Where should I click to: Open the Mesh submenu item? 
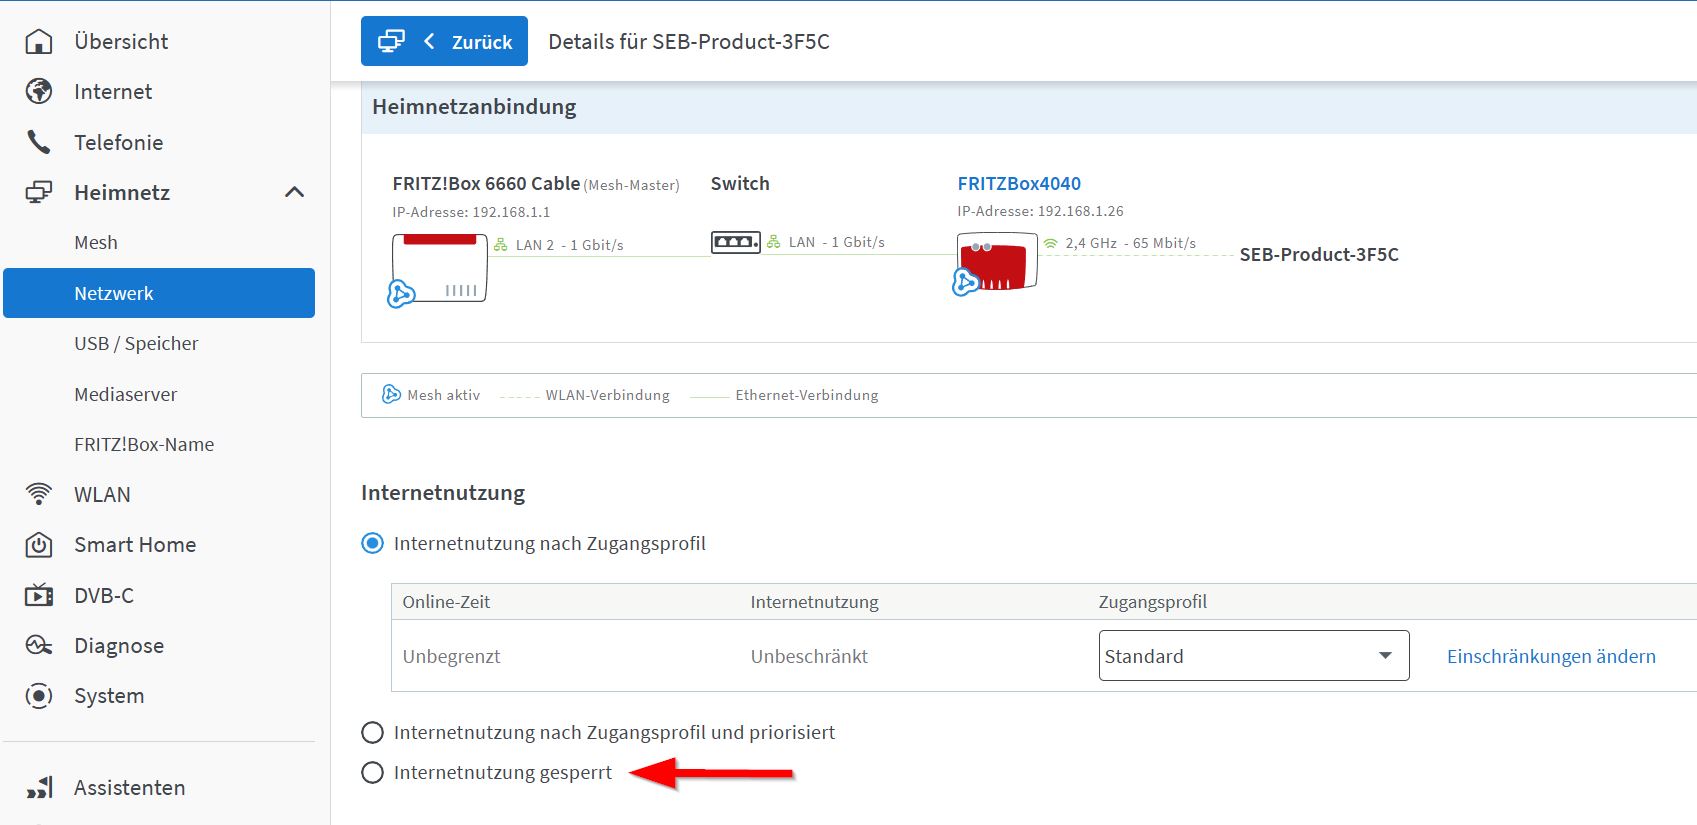(96, 243)
